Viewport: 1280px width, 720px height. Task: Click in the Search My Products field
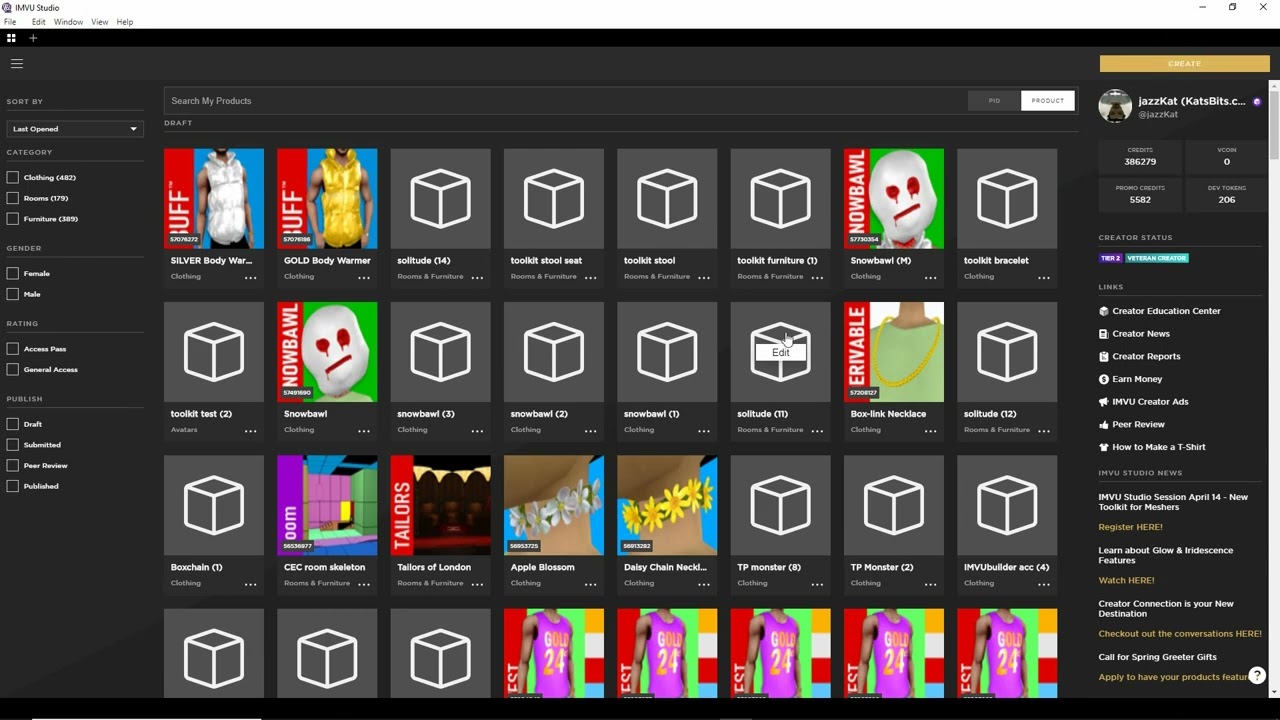coord(565,101)
